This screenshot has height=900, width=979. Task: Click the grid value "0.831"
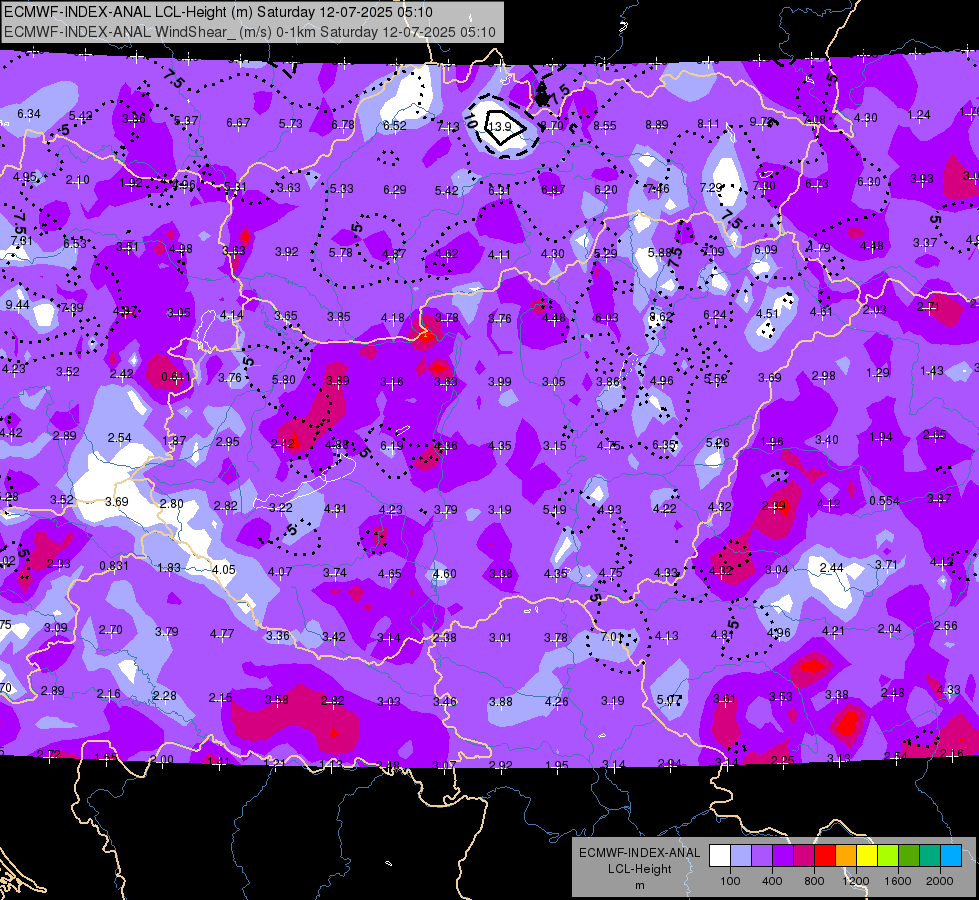[x=114, y=566]
